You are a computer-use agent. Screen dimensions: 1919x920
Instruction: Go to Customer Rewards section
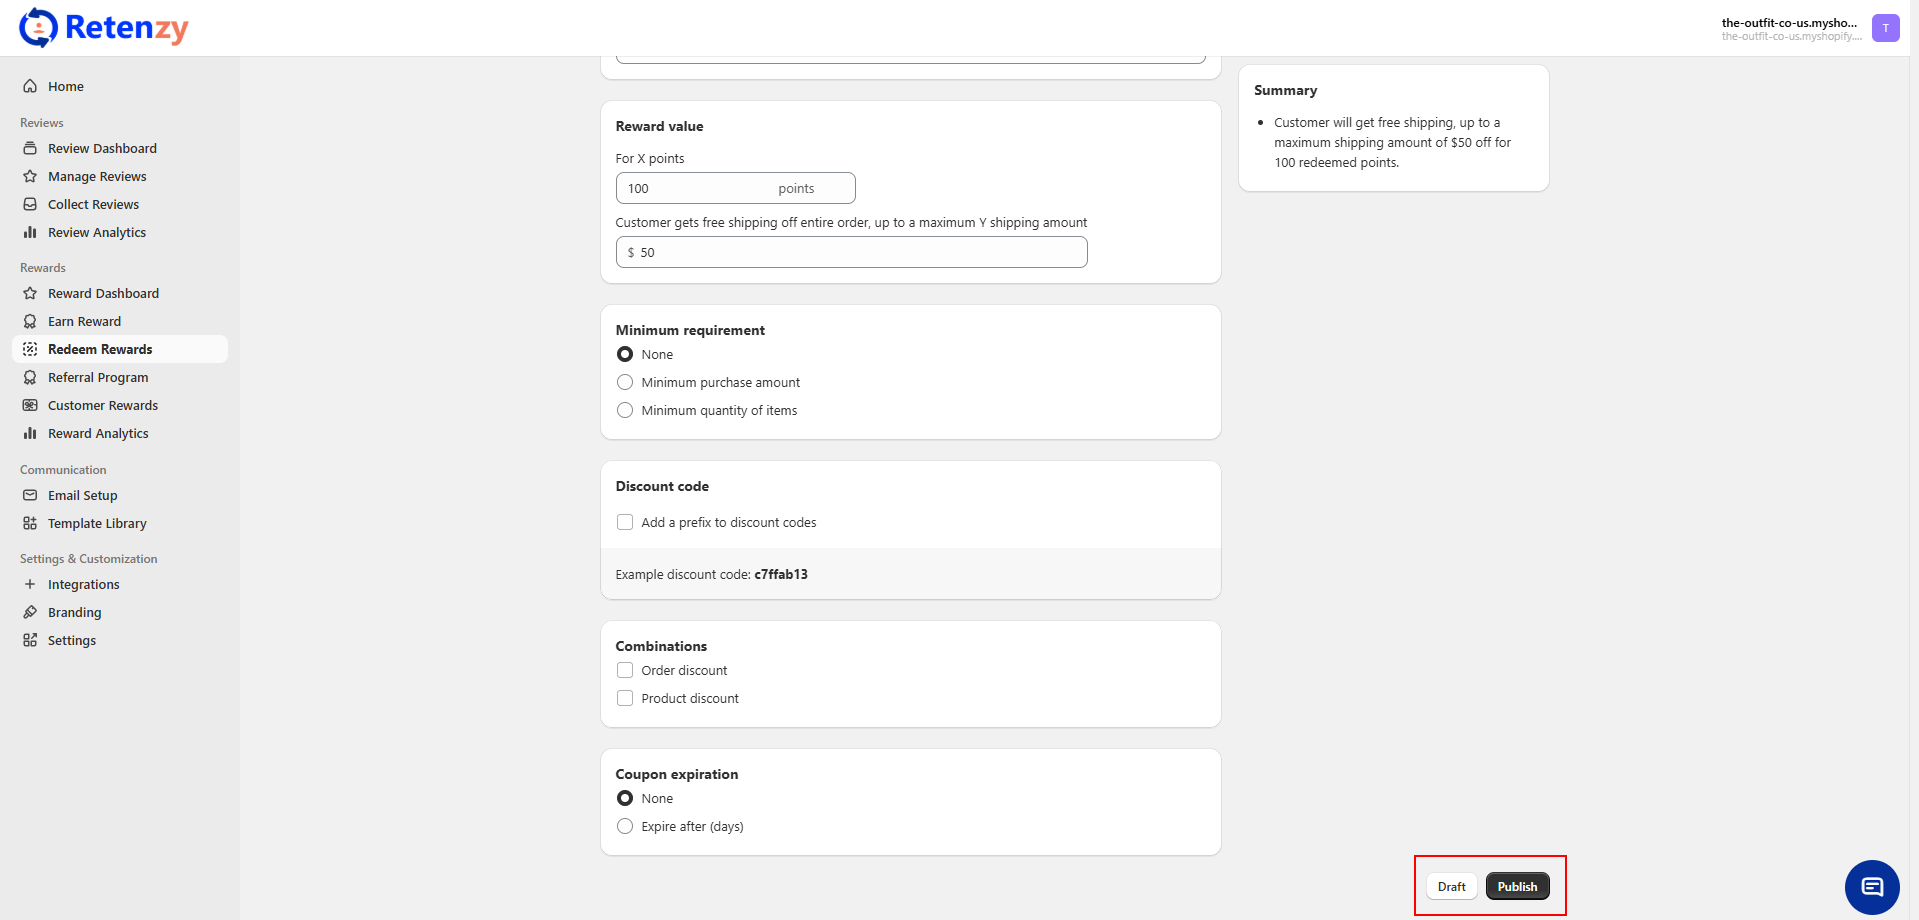pyautogui.click(x=103, y=405)
